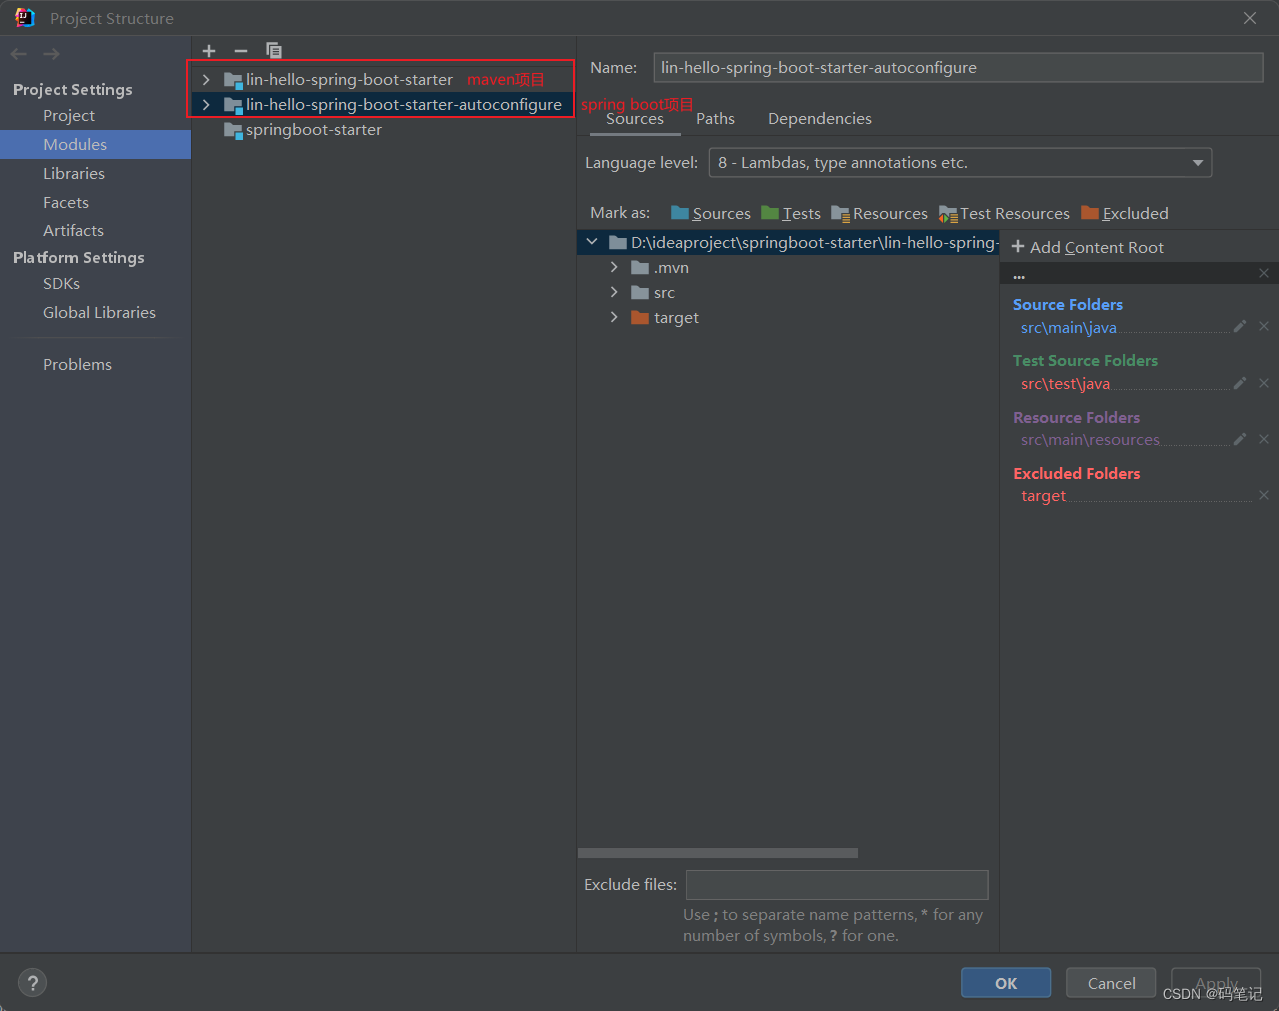Screen dimensions: 1279x1011
Task: Click the IntelliJ logo in title bar
Action: 25,18
